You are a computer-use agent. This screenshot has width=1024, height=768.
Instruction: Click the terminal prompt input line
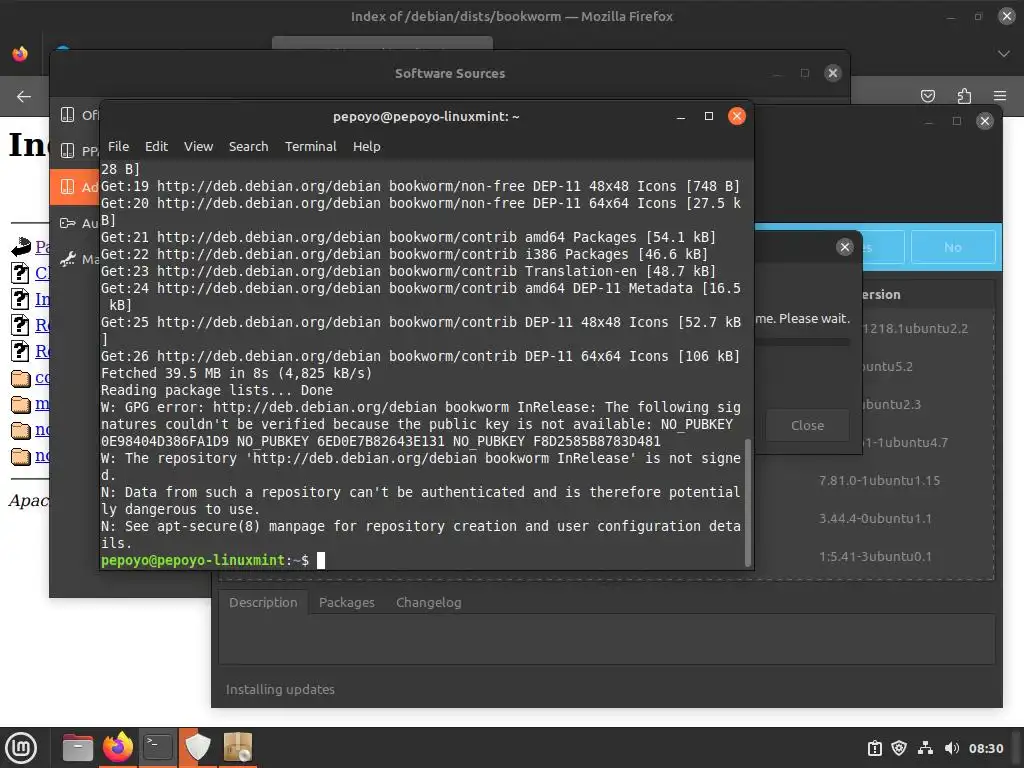(423, 560)
